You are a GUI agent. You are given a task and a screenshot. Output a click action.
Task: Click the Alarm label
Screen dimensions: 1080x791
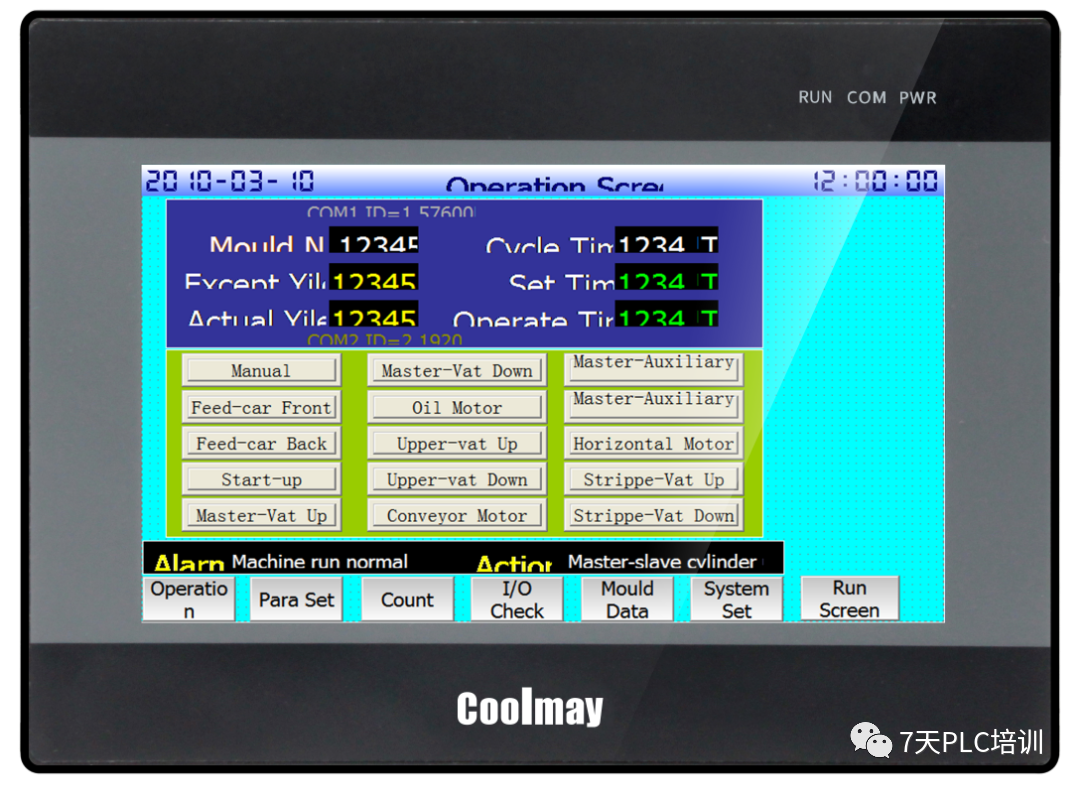189,563
